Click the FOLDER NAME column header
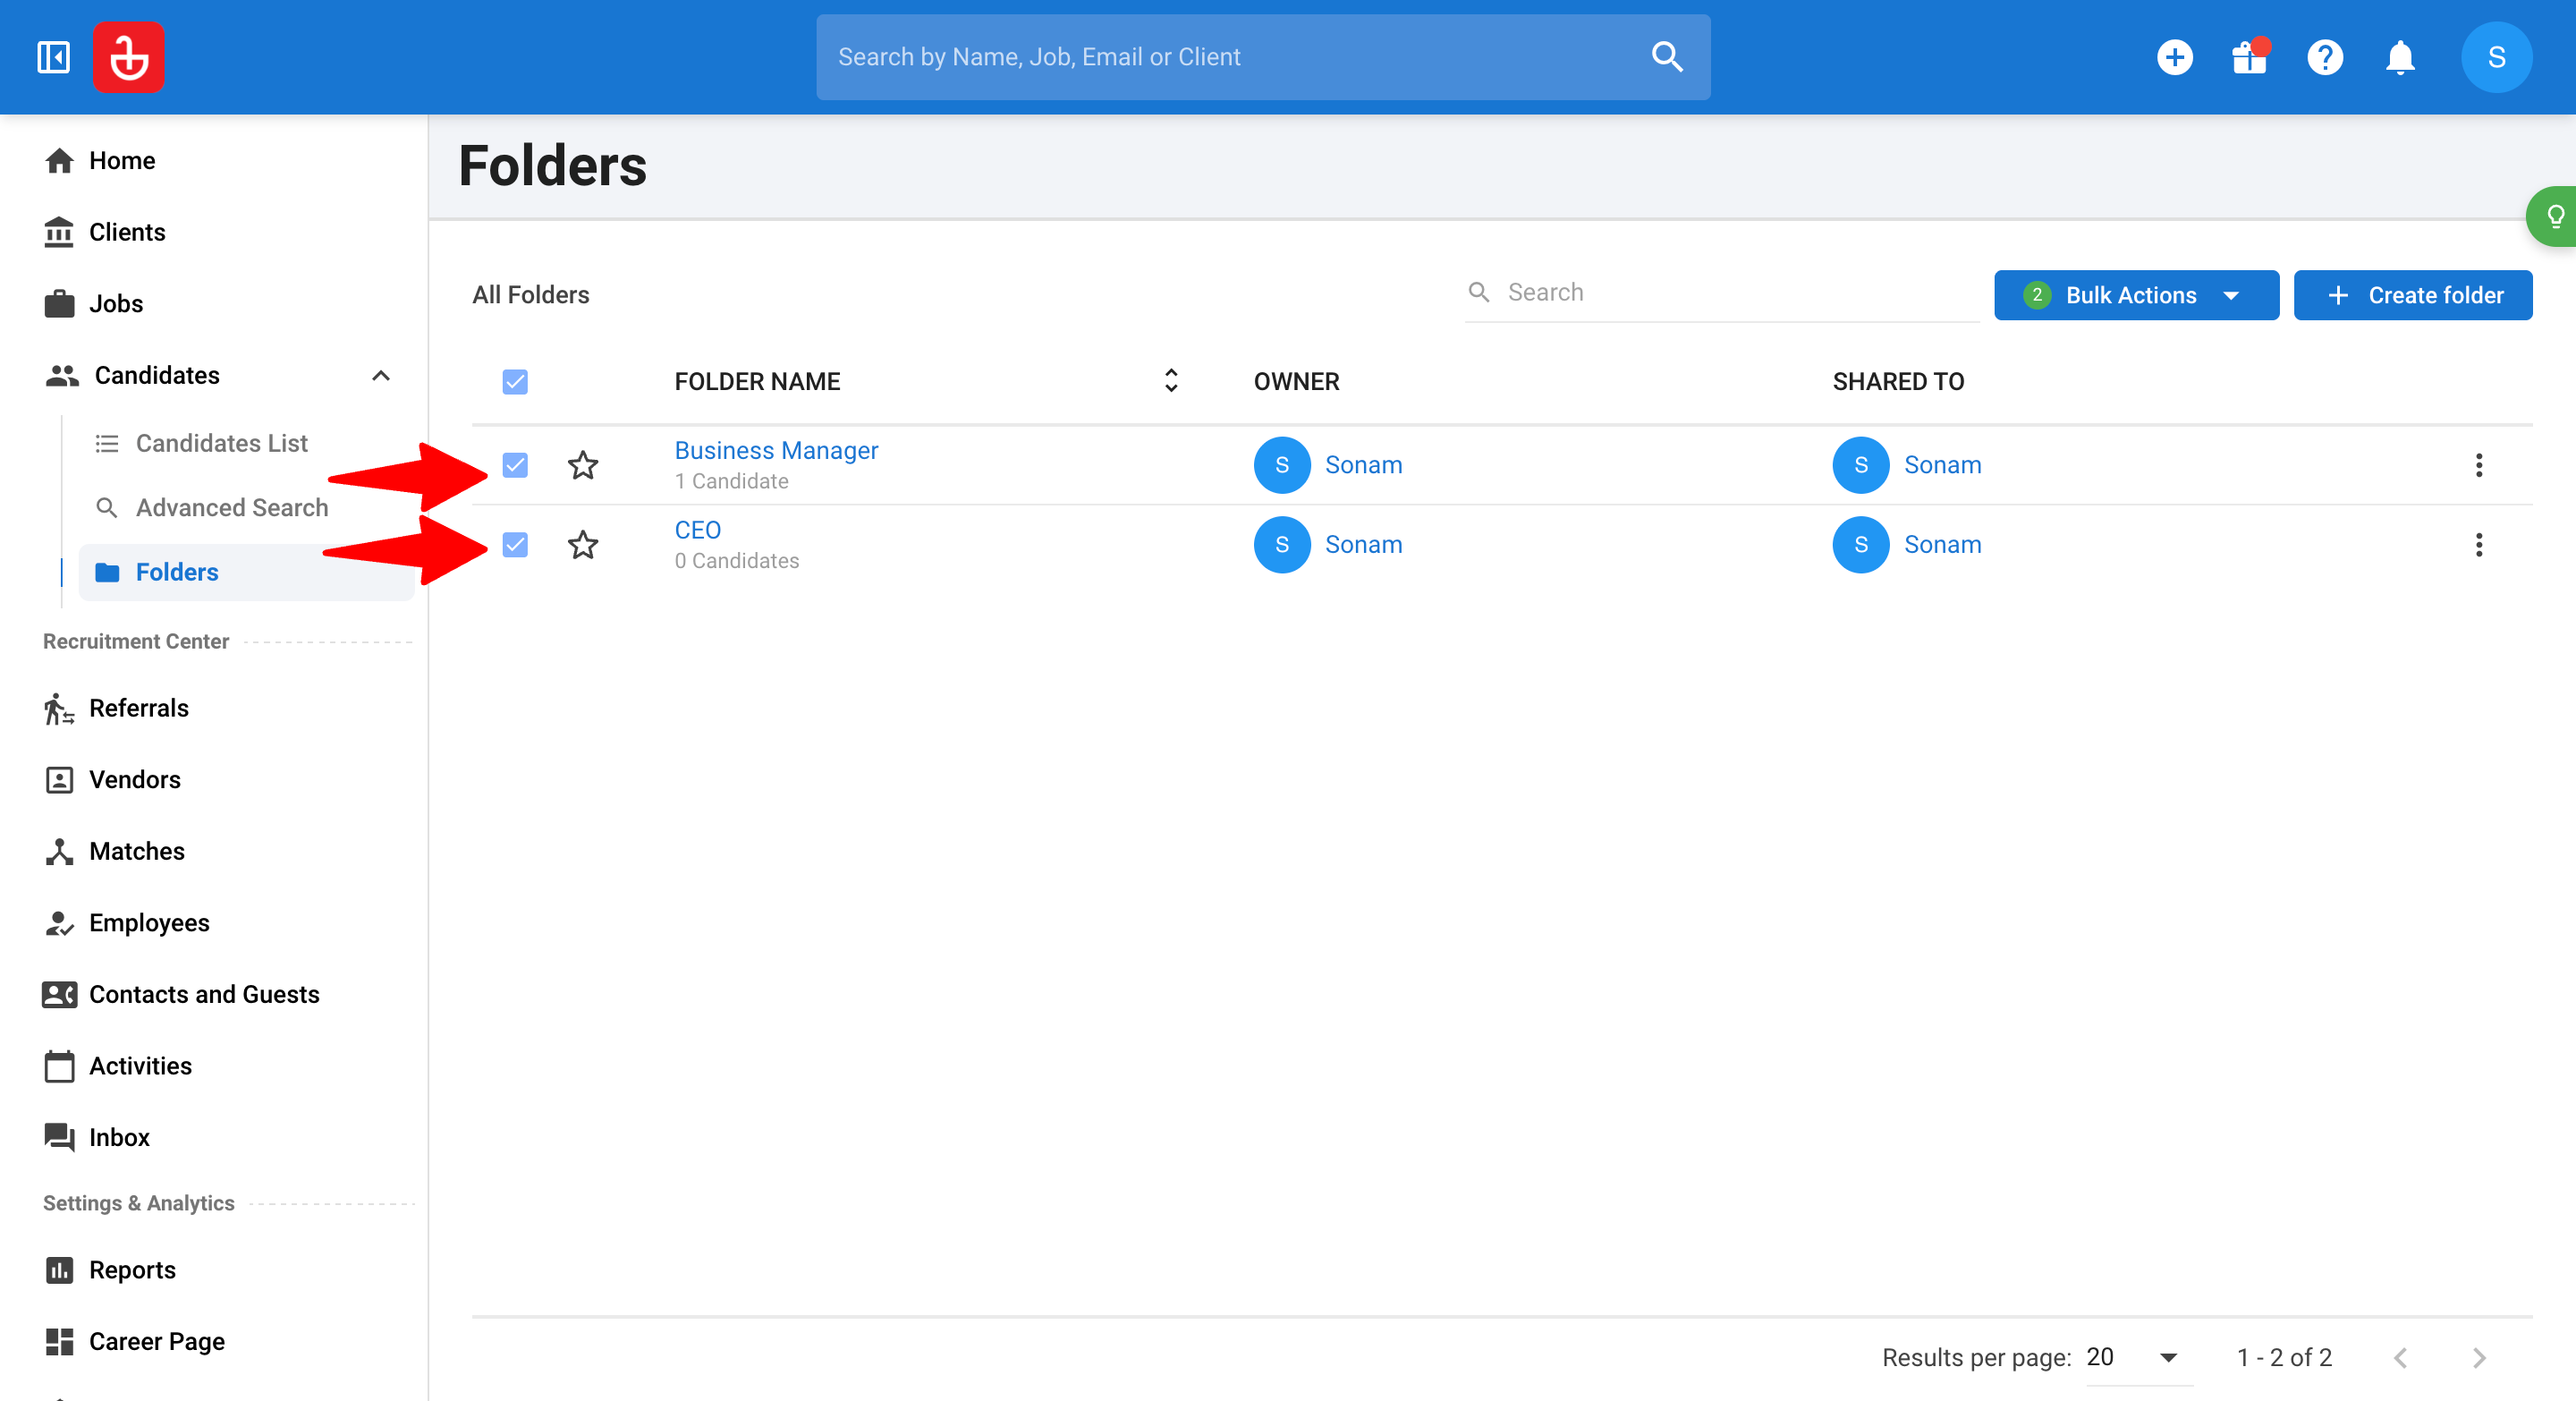This screenshot has height=1401, width=2576. click(x=757, y=381)
